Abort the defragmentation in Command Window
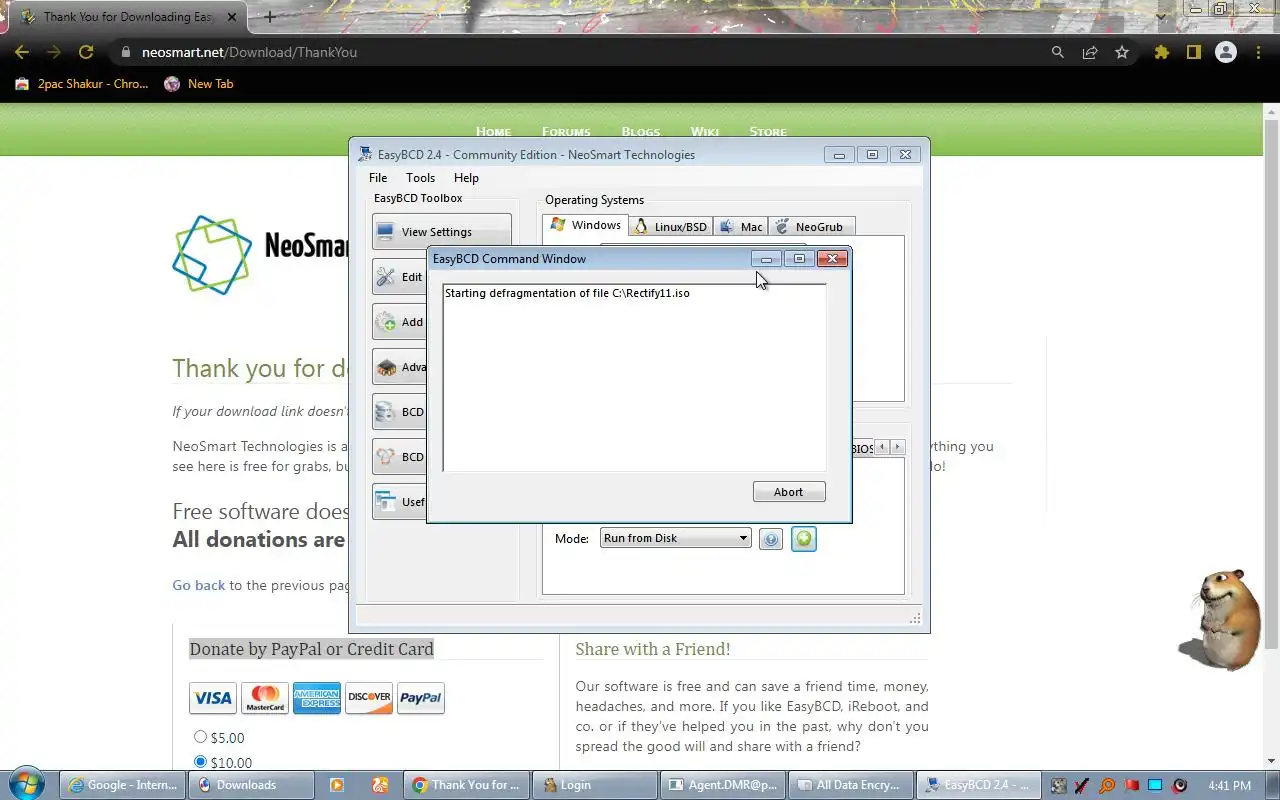 [788, 492]
